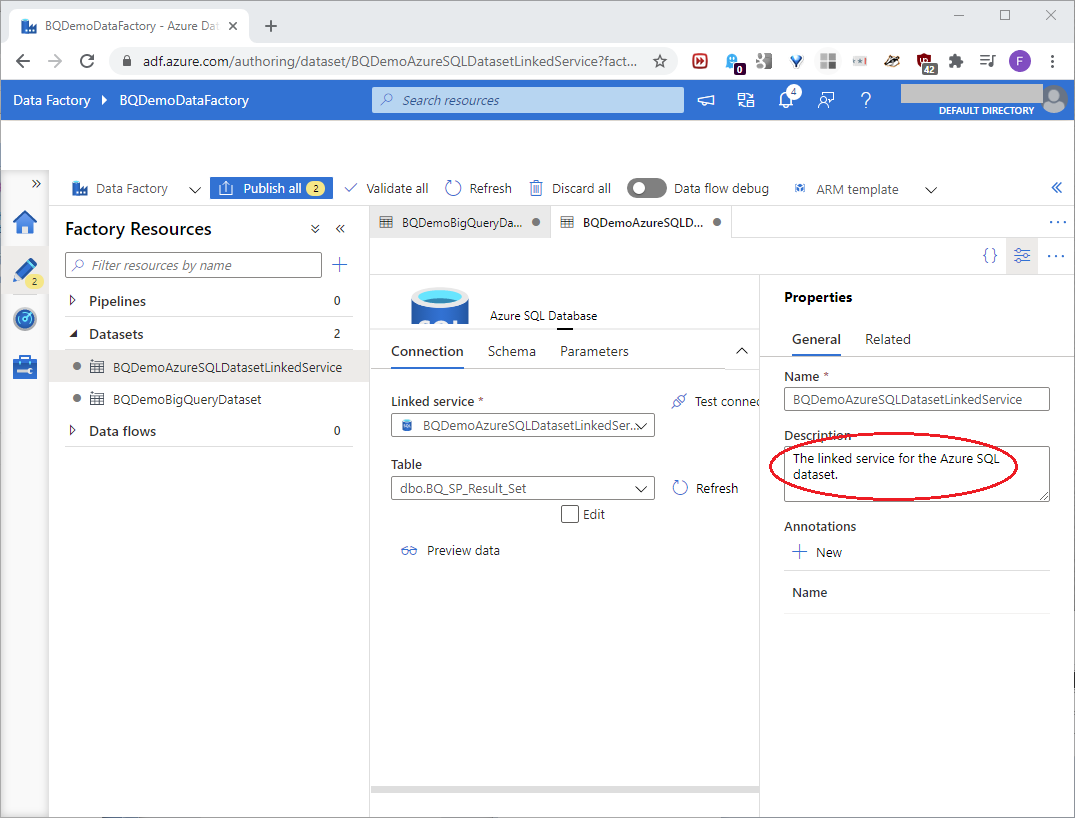Open the Home icon in left sidebar
This screenshot has width=1075, height=818.
(x=24, y=222)
